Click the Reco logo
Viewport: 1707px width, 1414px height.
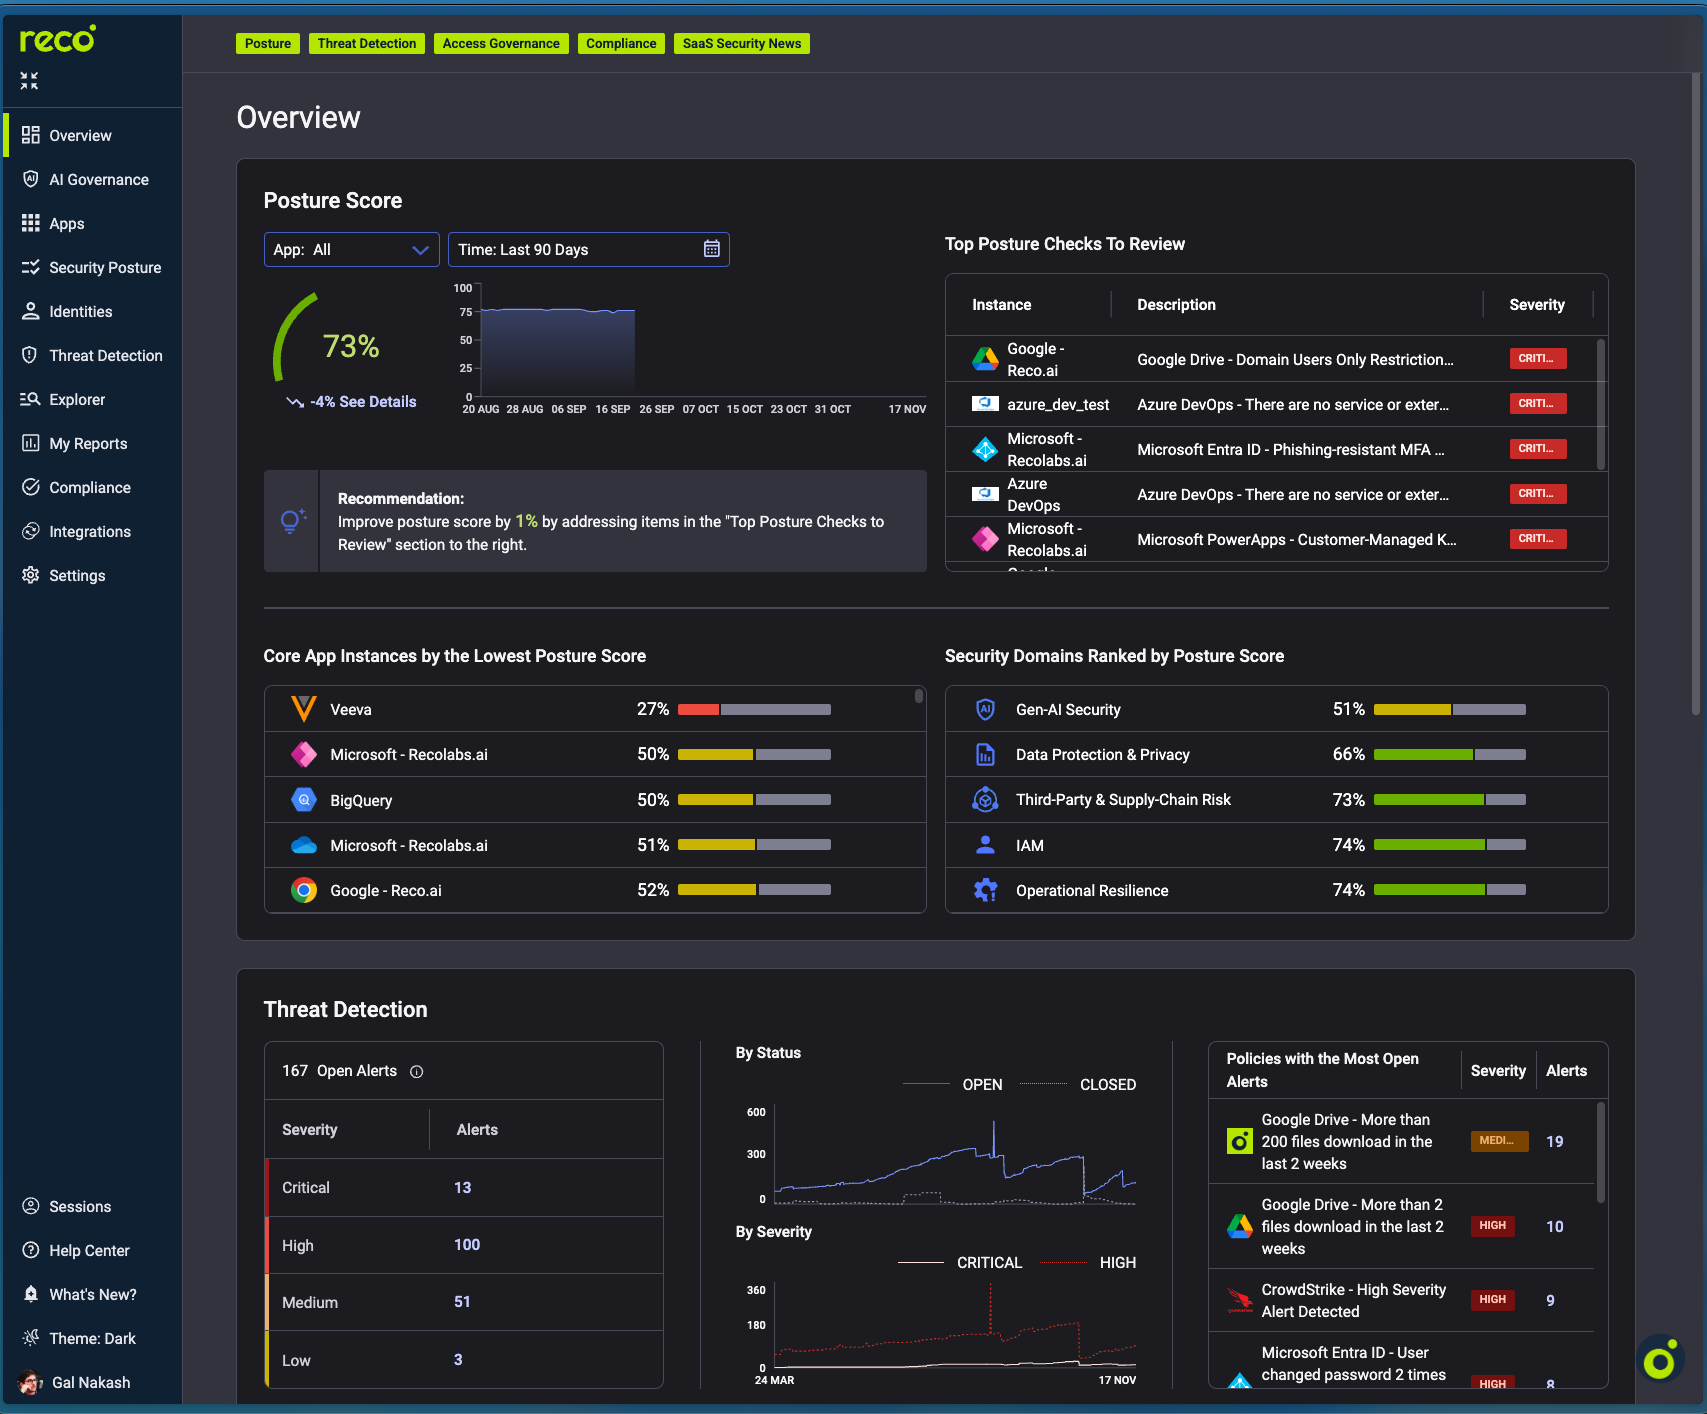coord(58,39)
